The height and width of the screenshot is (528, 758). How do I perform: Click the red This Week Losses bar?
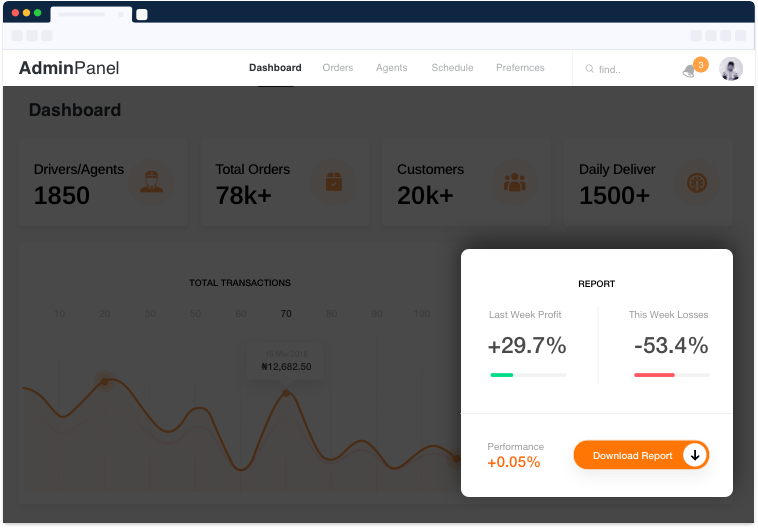(x=654, y=375)
